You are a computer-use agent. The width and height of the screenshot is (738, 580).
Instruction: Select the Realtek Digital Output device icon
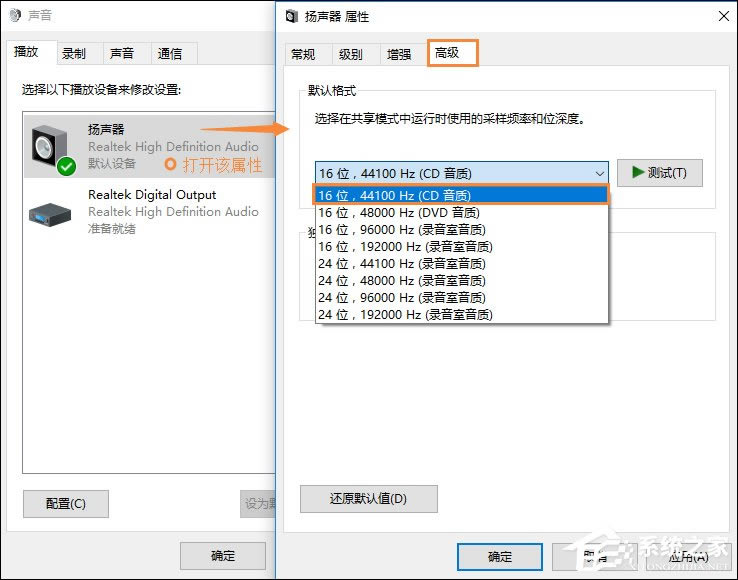(x=50, y=214)
